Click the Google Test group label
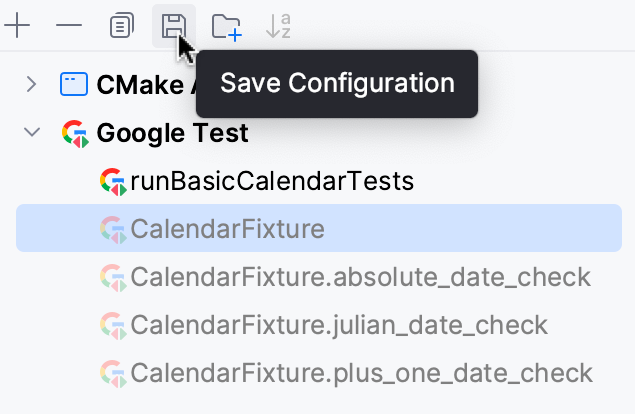Viewport: 635px width, 414px height. [x=172, y=133]
